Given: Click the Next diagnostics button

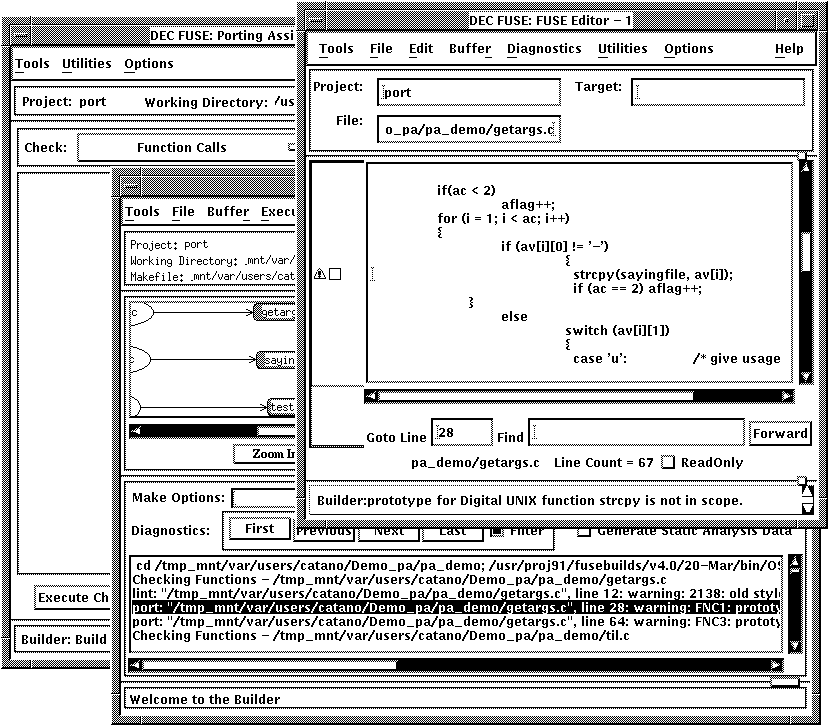Looking at the screenshot, I should (x=388, y=531).
